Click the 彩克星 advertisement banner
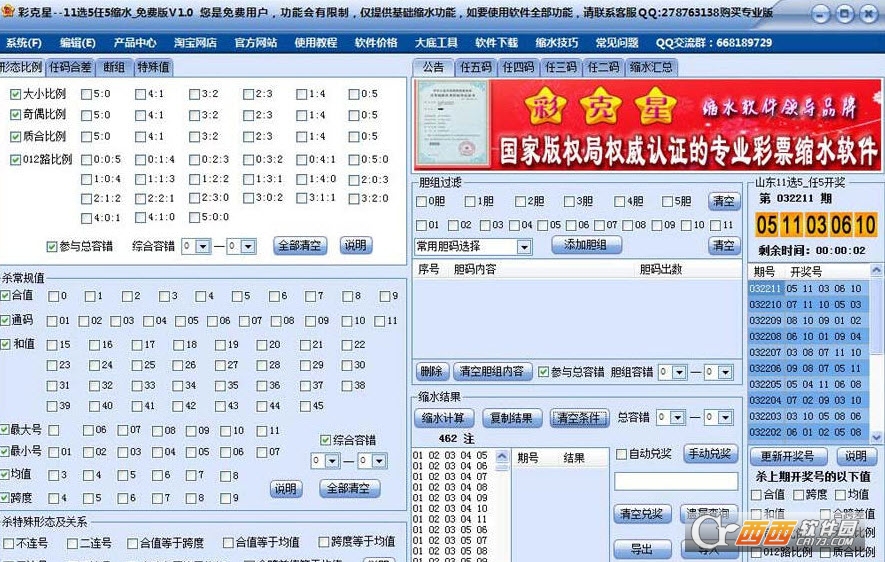Screen dimensions: 885x562 pos(647,125)
